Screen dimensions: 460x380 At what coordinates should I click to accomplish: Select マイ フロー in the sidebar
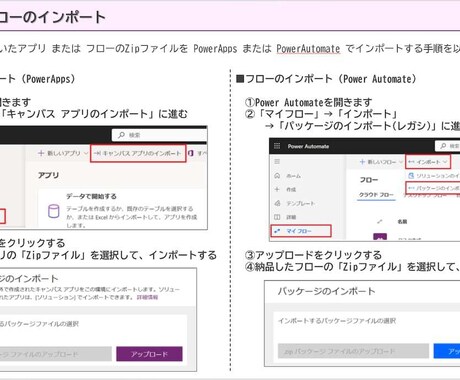[301, 231]
